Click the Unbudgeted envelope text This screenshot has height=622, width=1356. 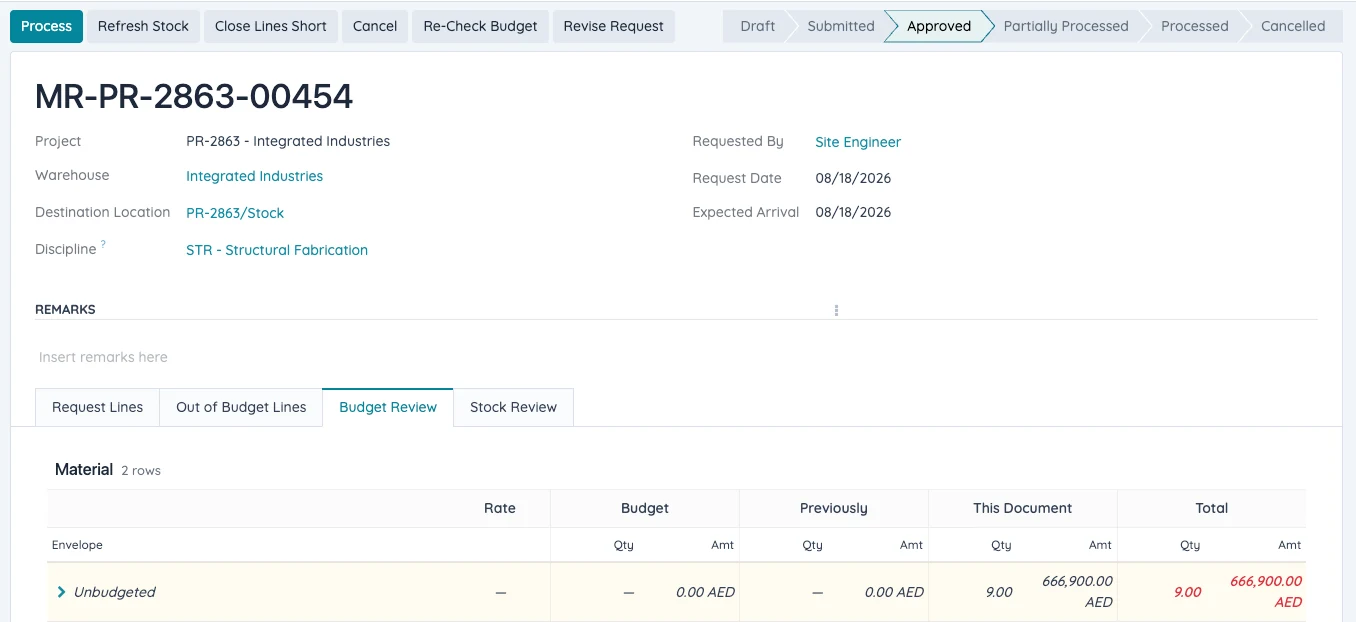pos(115,592)
